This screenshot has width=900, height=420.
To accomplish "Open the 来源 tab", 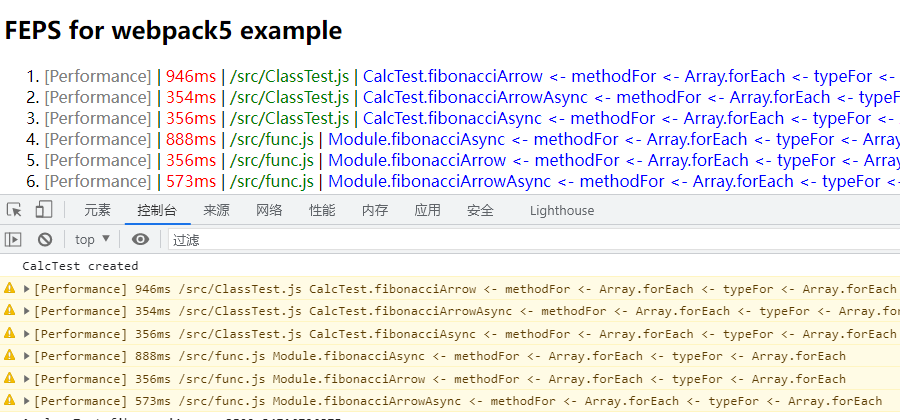I will pos(216,211).
